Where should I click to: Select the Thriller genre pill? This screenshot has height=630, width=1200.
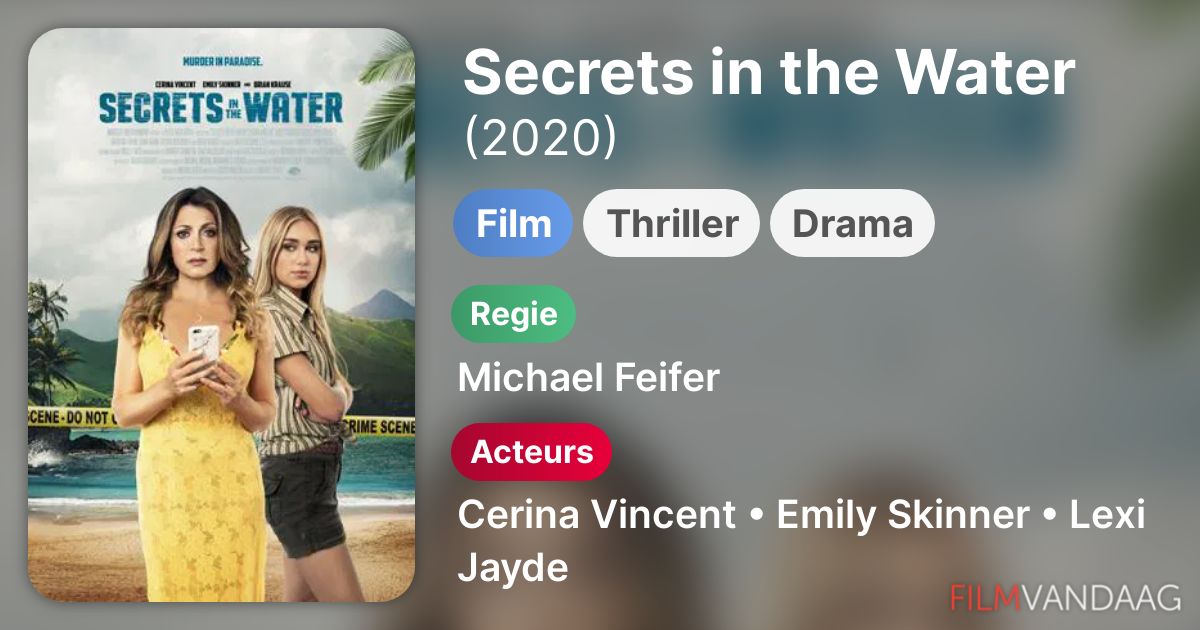[672, 223]
